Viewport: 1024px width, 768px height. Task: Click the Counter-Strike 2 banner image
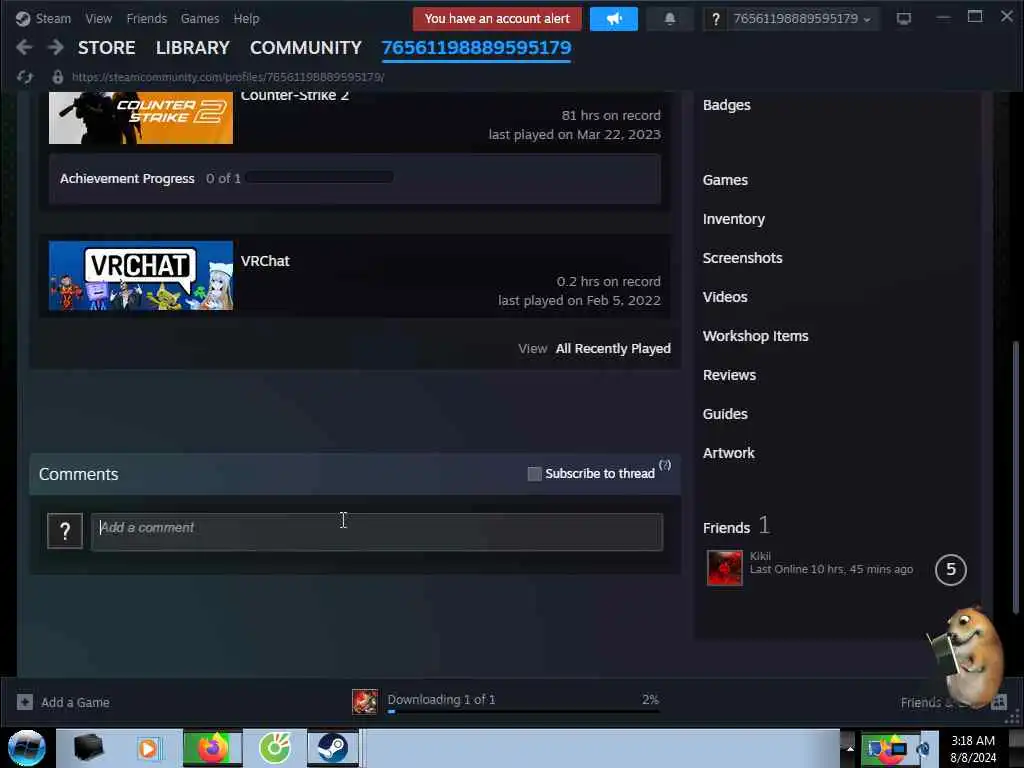pos(141,118)
